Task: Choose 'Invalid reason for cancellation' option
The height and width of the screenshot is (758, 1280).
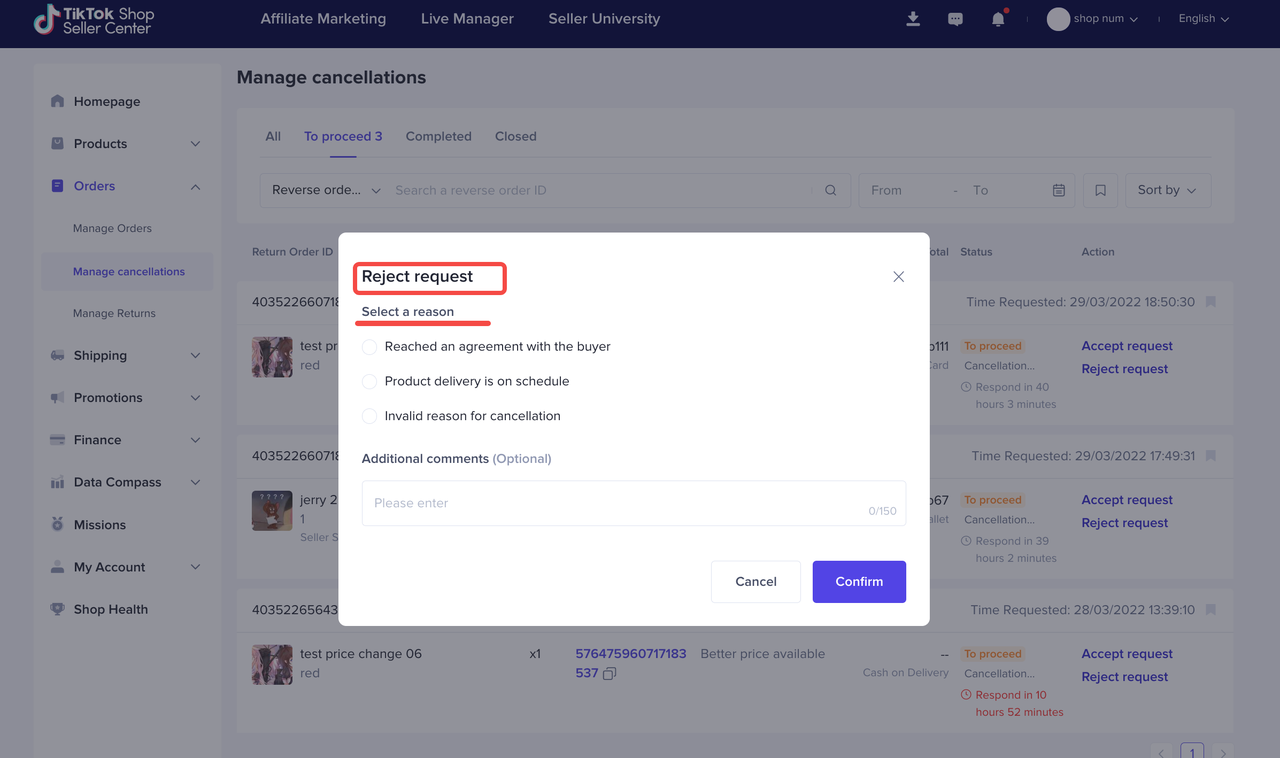Action: [x=370, y=416]
